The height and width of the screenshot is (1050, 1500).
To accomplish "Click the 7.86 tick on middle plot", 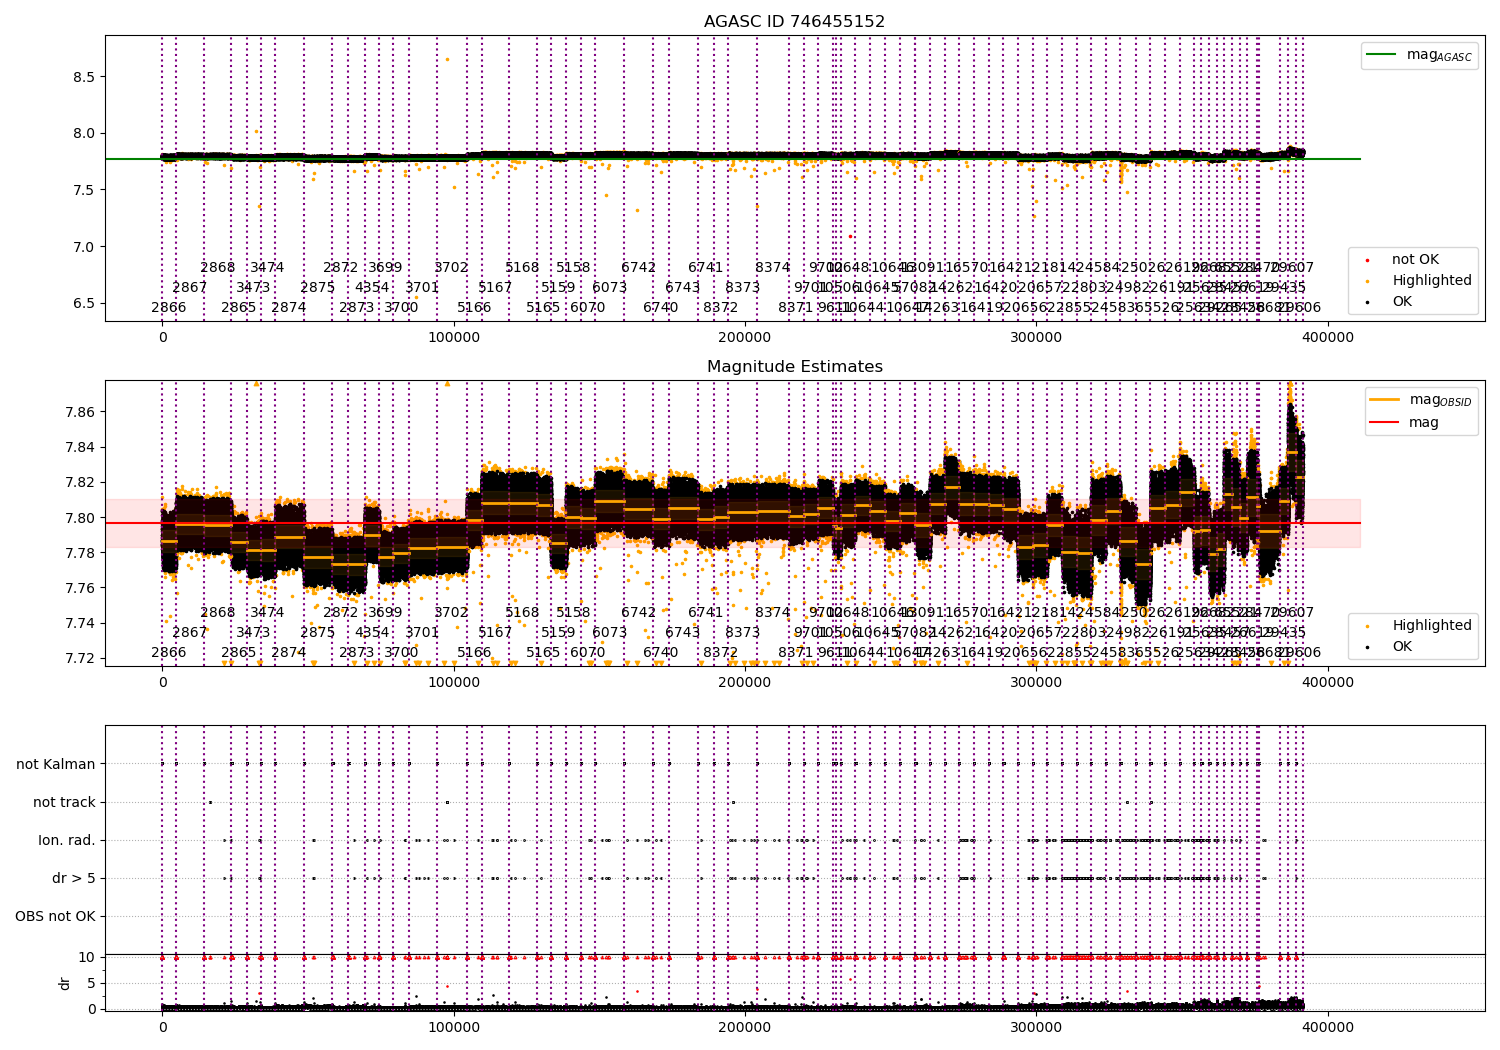I will pos(80,412).
